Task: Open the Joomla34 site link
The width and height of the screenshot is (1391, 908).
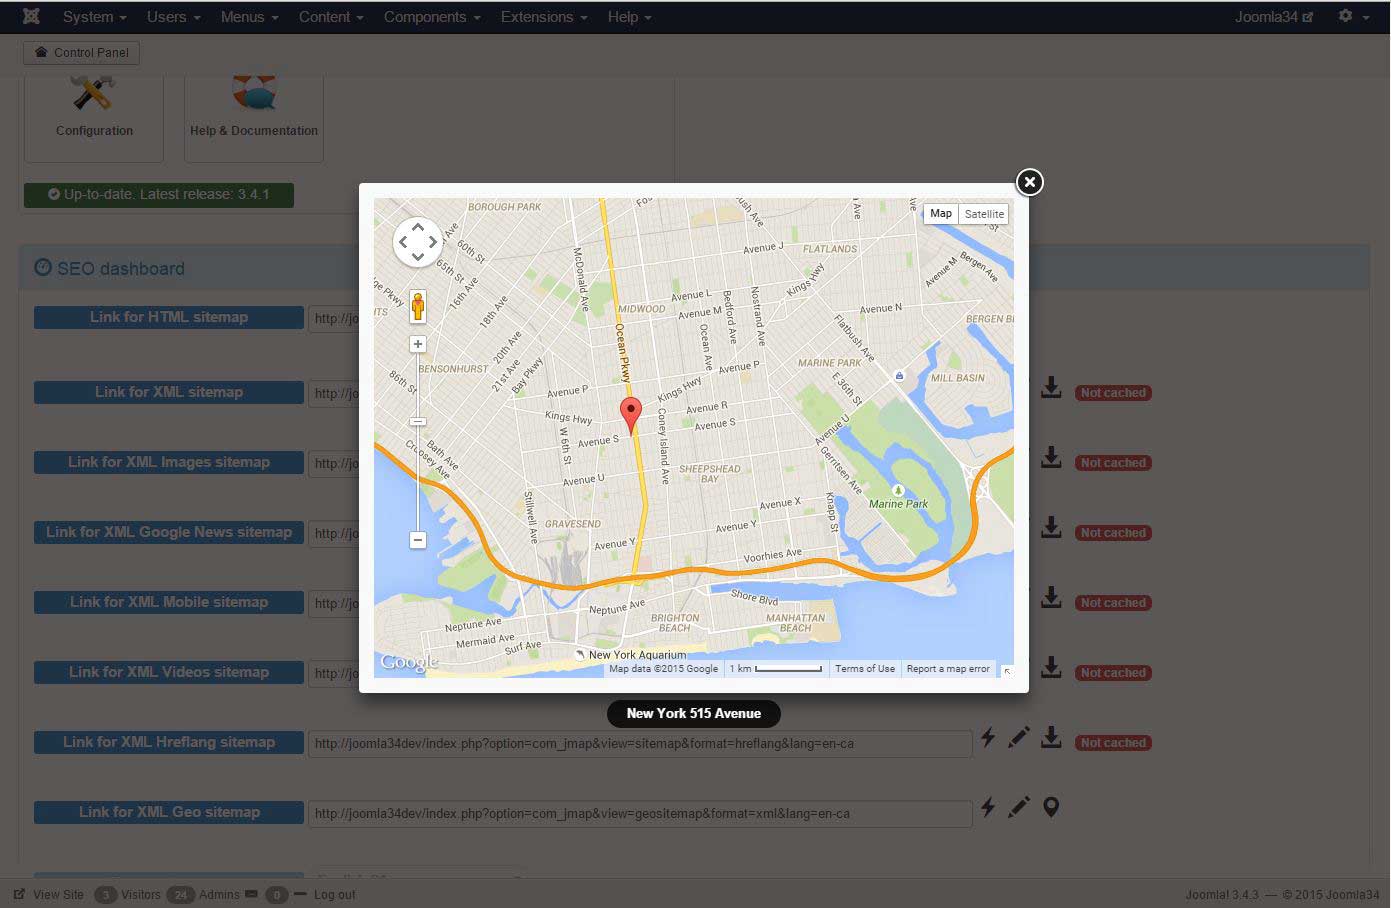Action: [x=1274, y=17]
